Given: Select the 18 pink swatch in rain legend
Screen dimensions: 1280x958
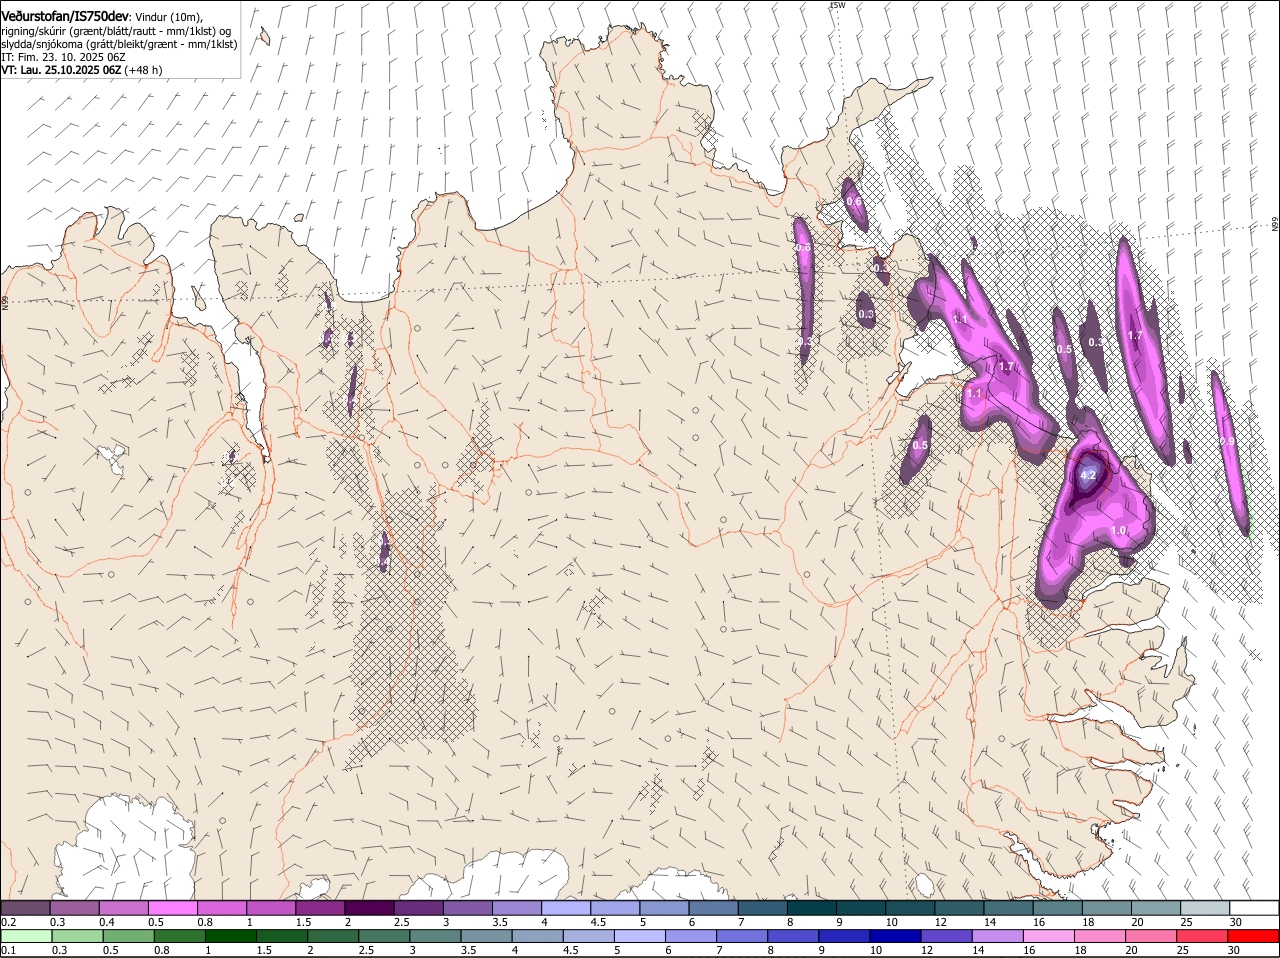Looking at the screenshot, I should click(x=1100, y=936).
